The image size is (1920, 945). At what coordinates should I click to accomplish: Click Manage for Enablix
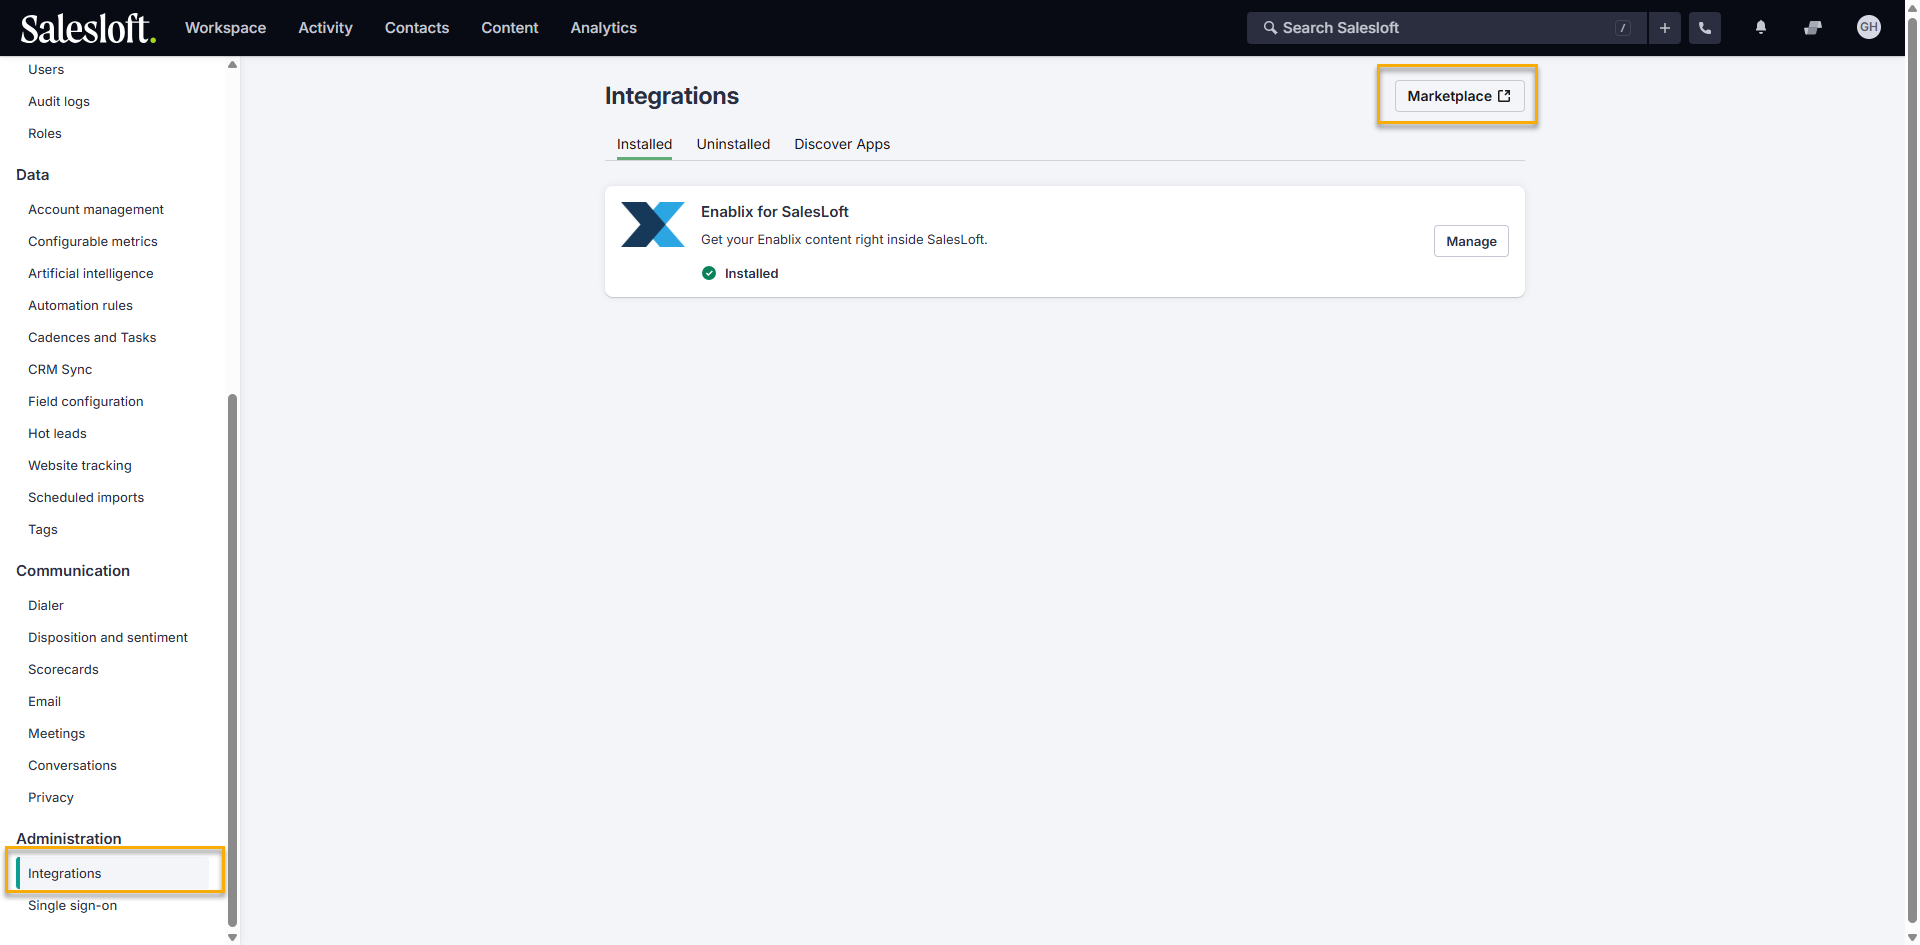click(x=1471, y=241)
